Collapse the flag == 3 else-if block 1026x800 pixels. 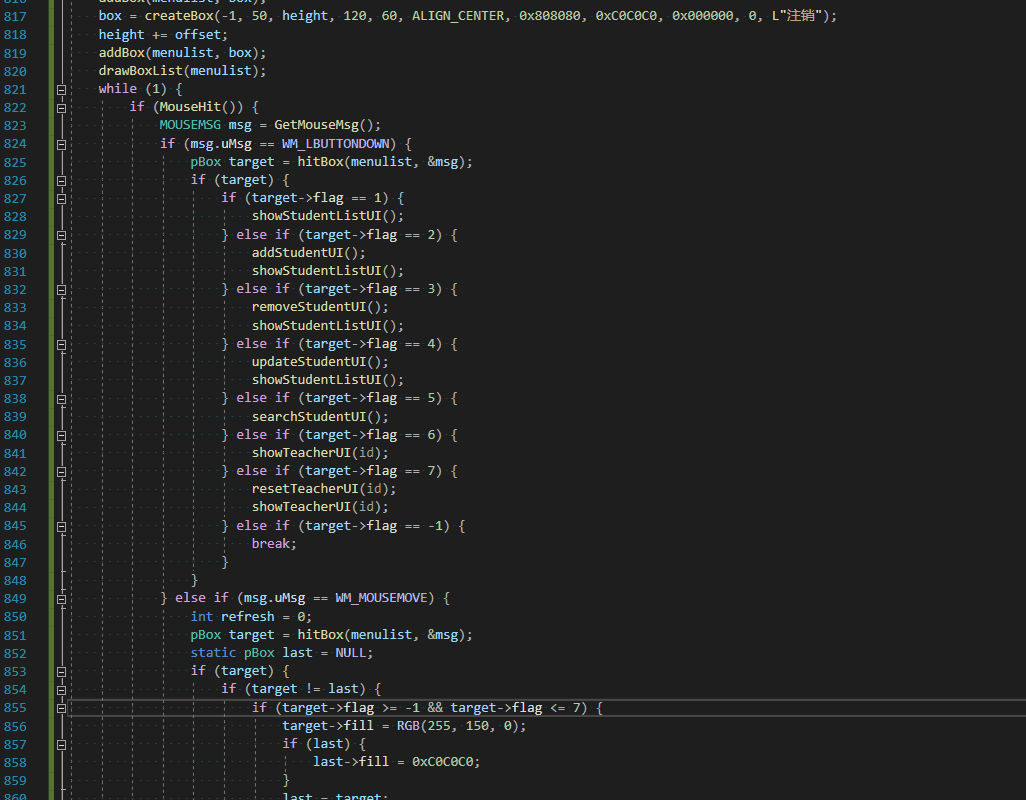coord(62,290)
